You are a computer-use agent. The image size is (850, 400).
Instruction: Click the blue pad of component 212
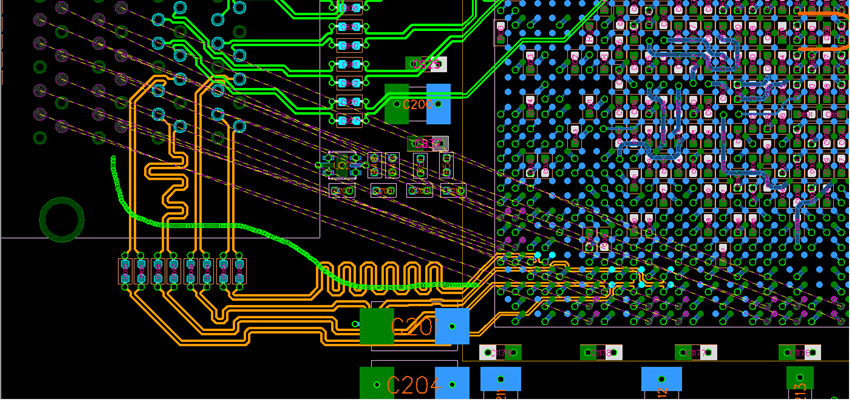pyautogui.click(x=660, y=380)
